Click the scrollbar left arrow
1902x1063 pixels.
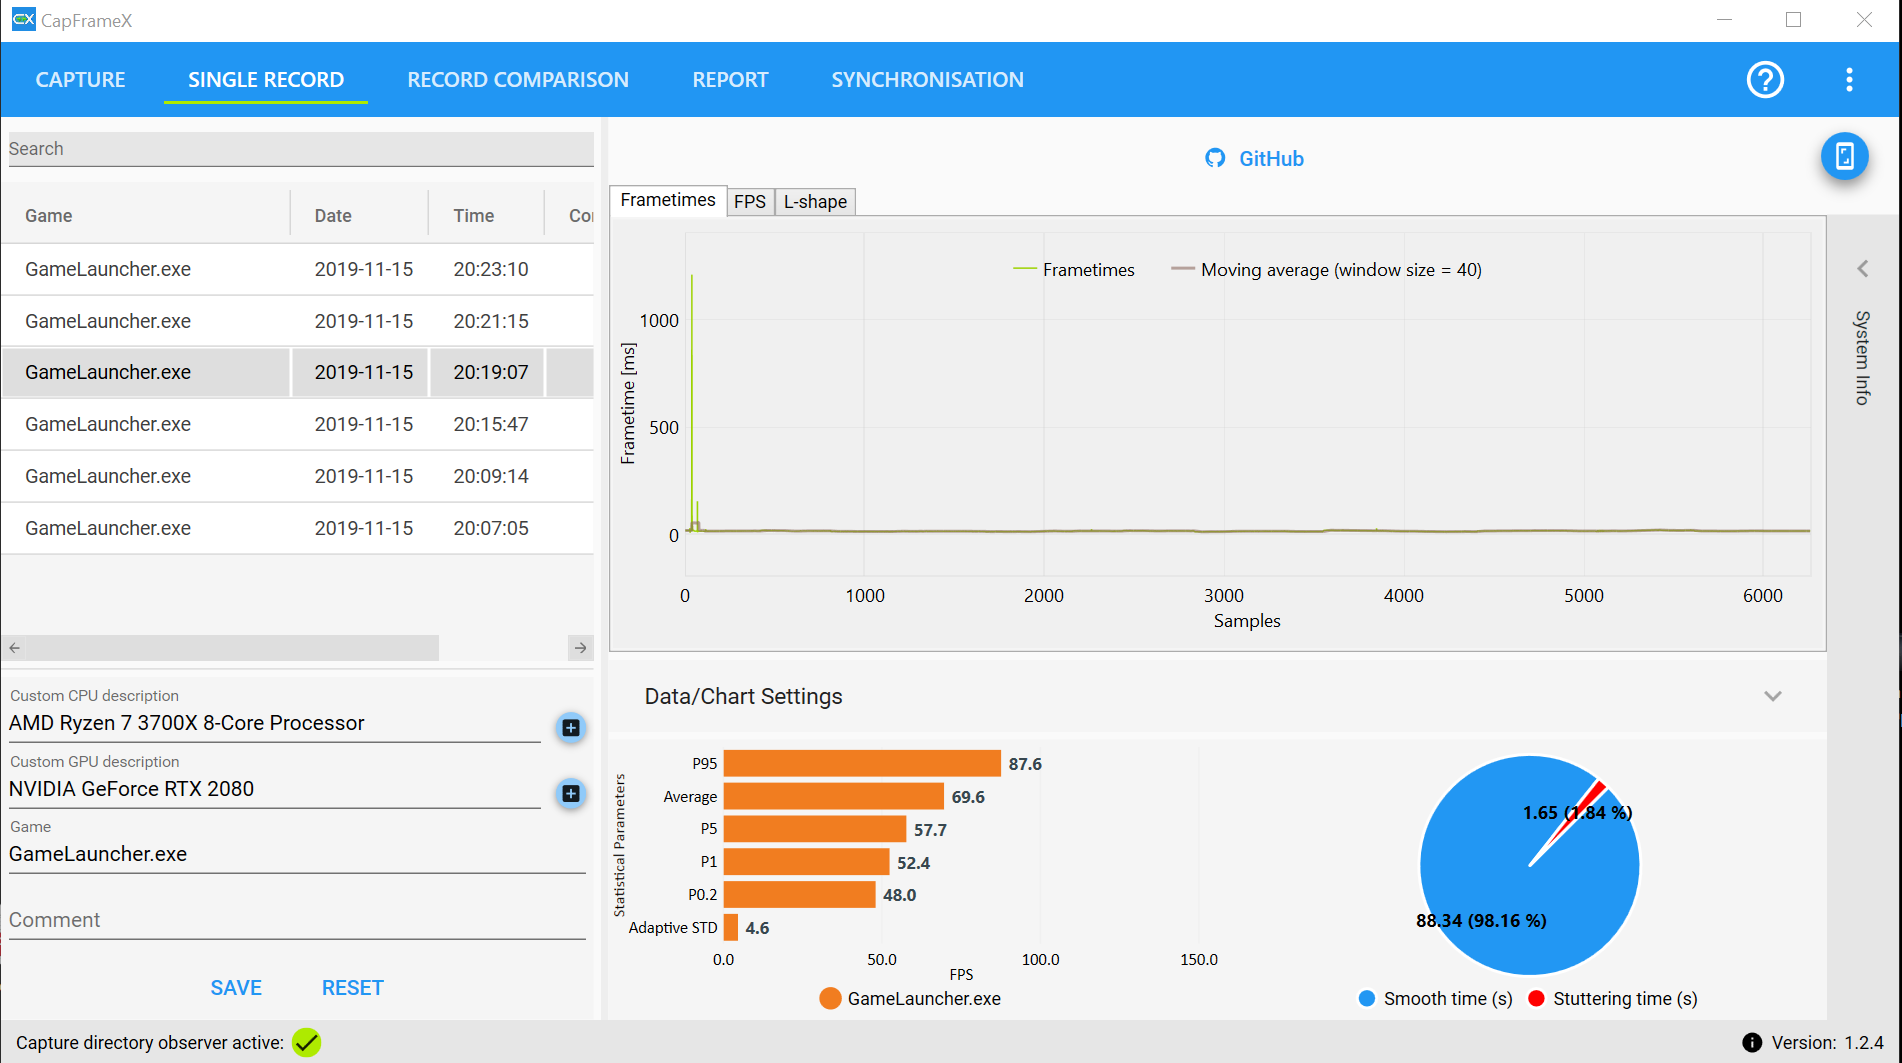click(14, 648)
